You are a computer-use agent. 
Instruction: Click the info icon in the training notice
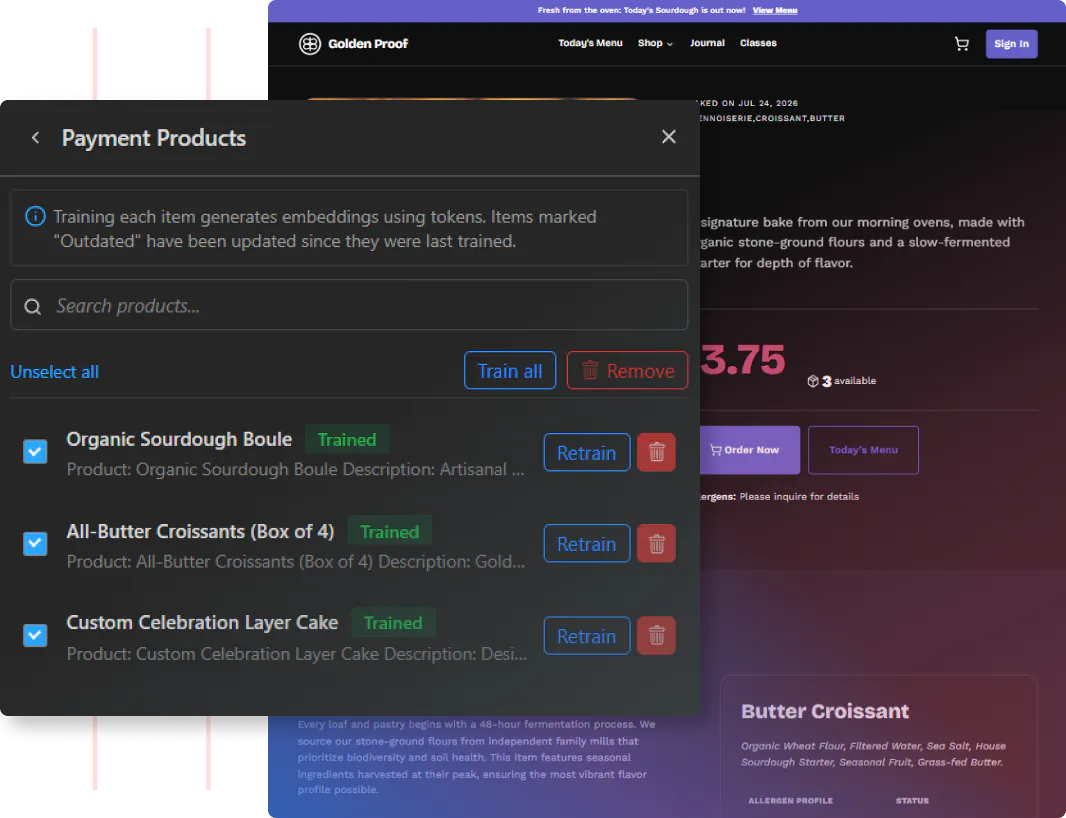(35, 216)
